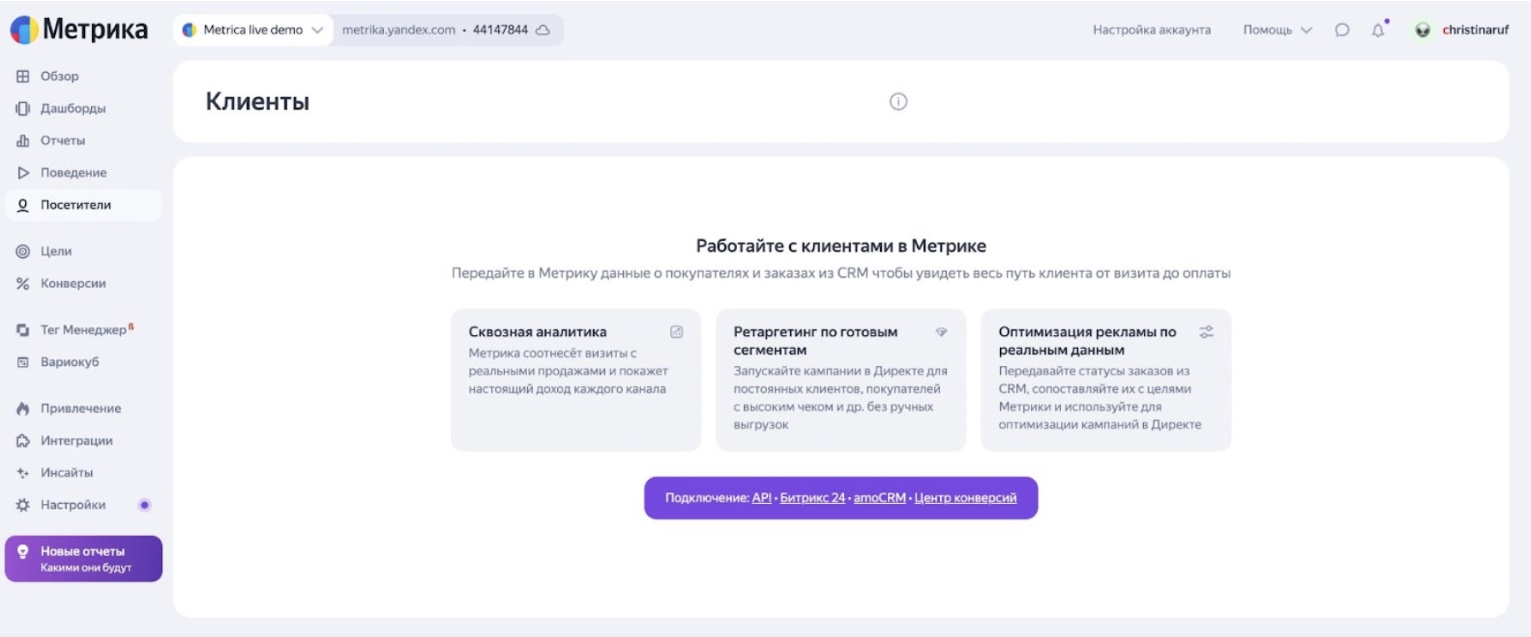The image size is (1531, 637).
Task: Open the API connection link
Action: [x=762, y=497]
